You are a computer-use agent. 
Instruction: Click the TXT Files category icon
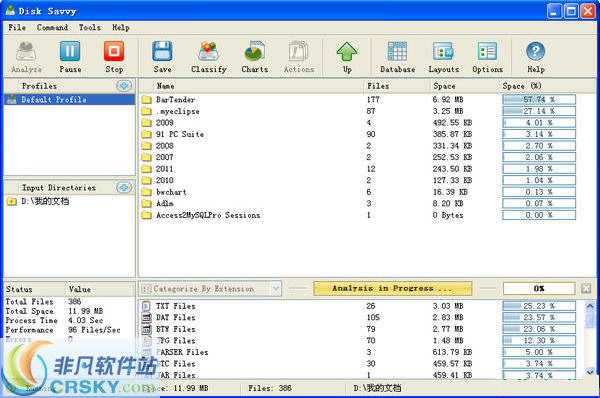tap(146, 306)
